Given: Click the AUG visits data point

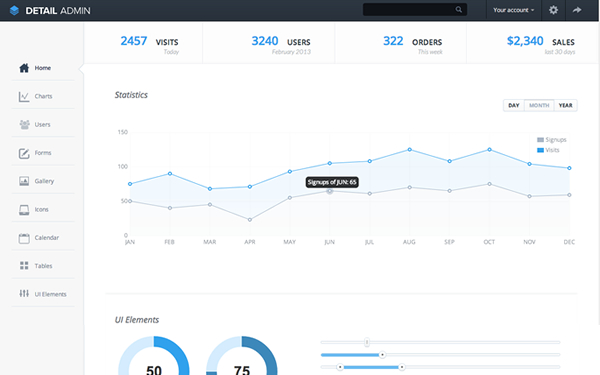Looking at the screenshot, I should tap(409, 150).
